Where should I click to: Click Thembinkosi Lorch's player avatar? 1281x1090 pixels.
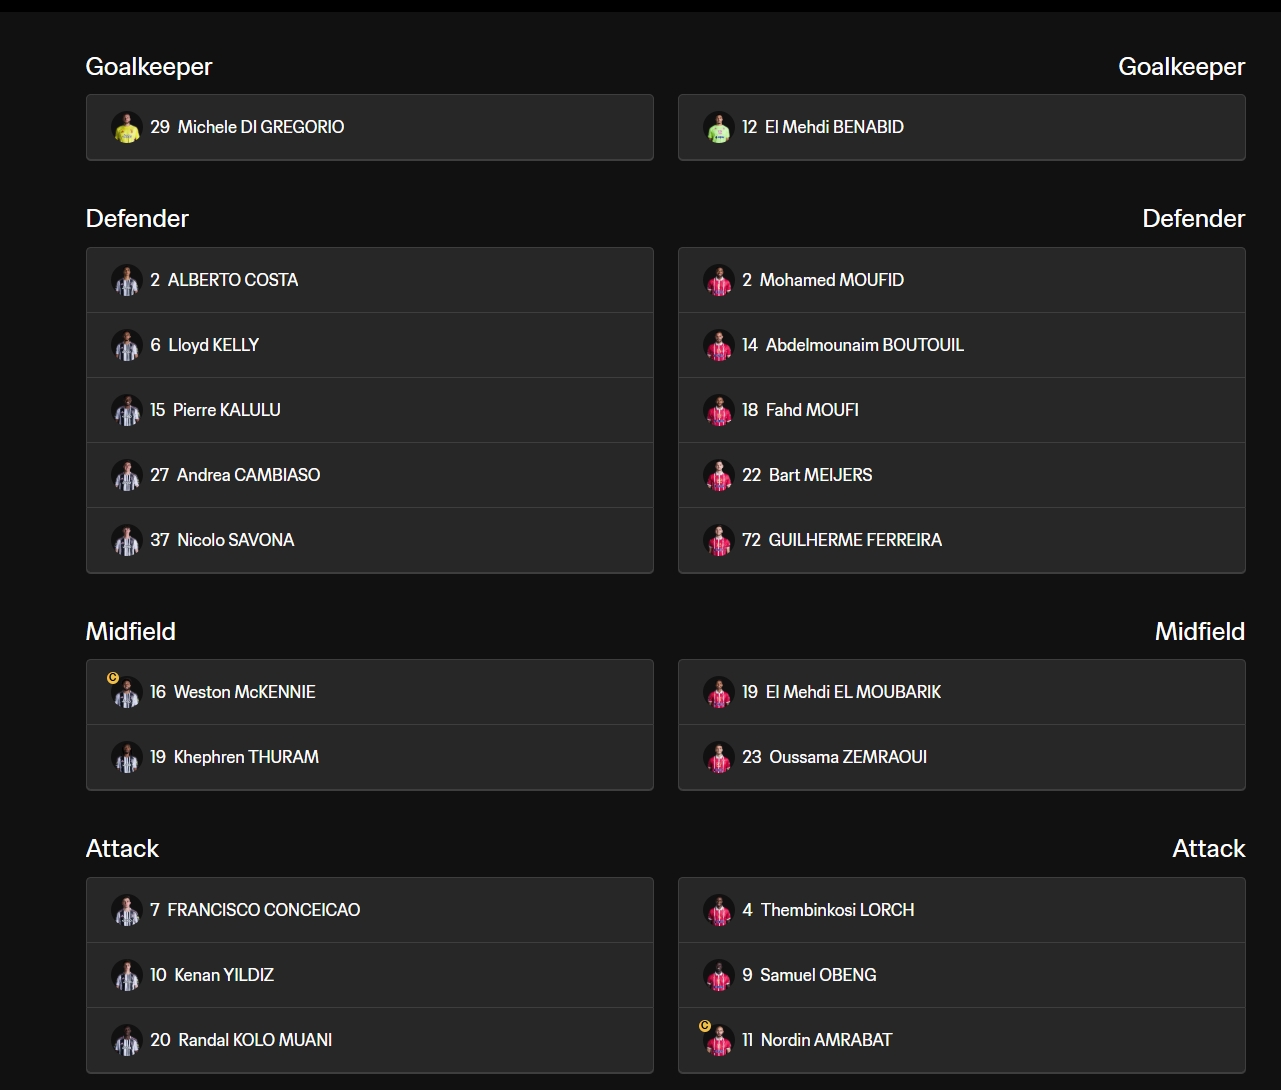pyautogui.click(x=719, y=910)
